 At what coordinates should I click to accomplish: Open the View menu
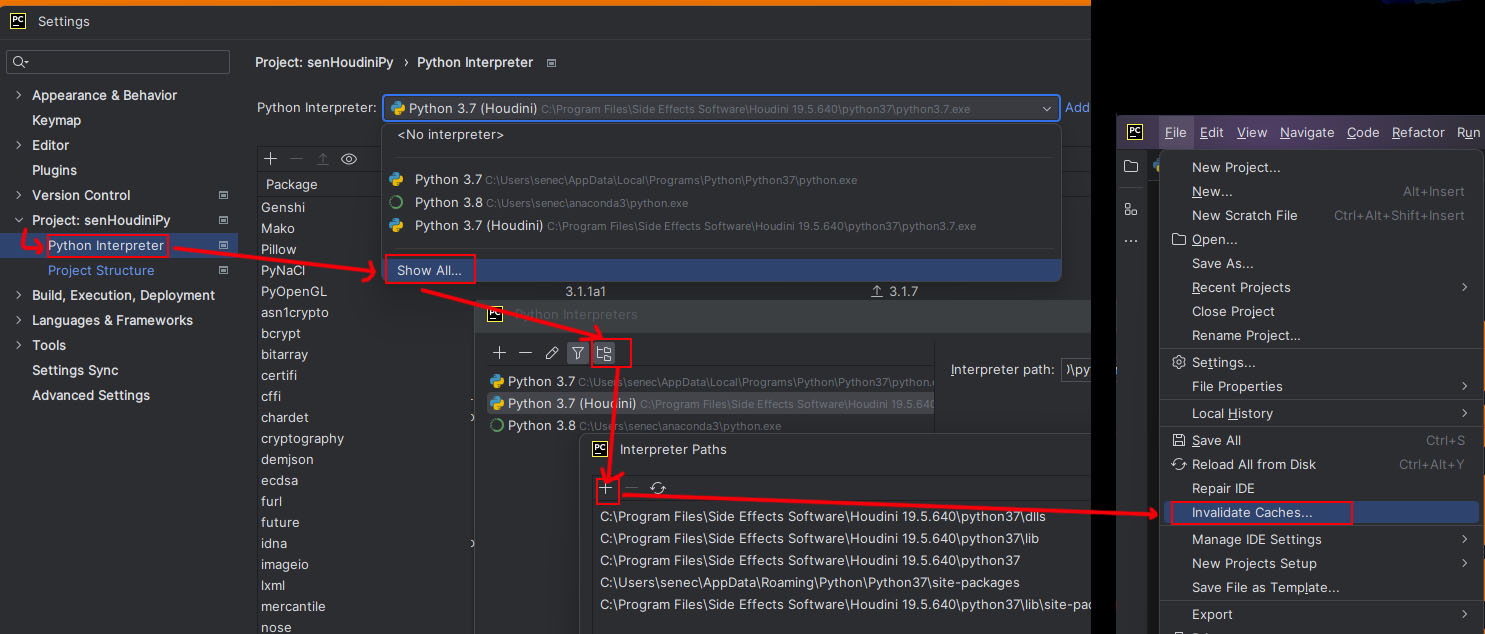1251,132
